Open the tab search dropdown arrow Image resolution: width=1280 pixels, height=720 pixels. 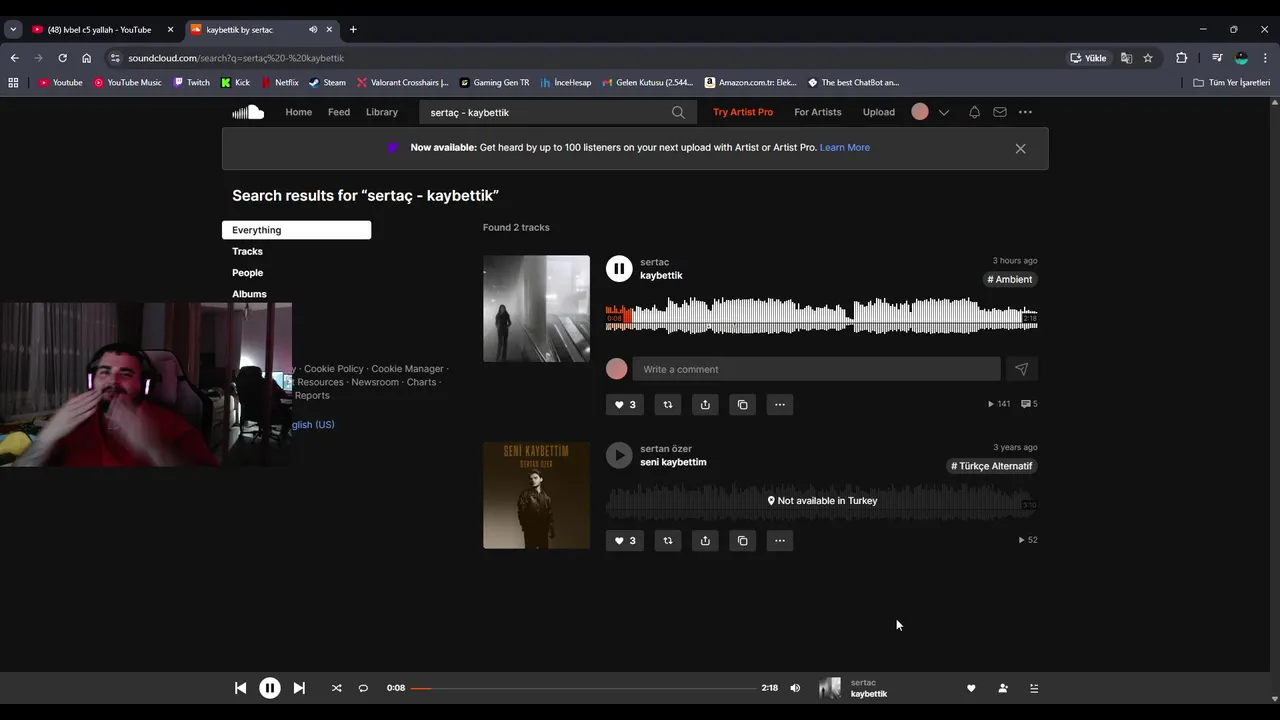tap(13, 30)
